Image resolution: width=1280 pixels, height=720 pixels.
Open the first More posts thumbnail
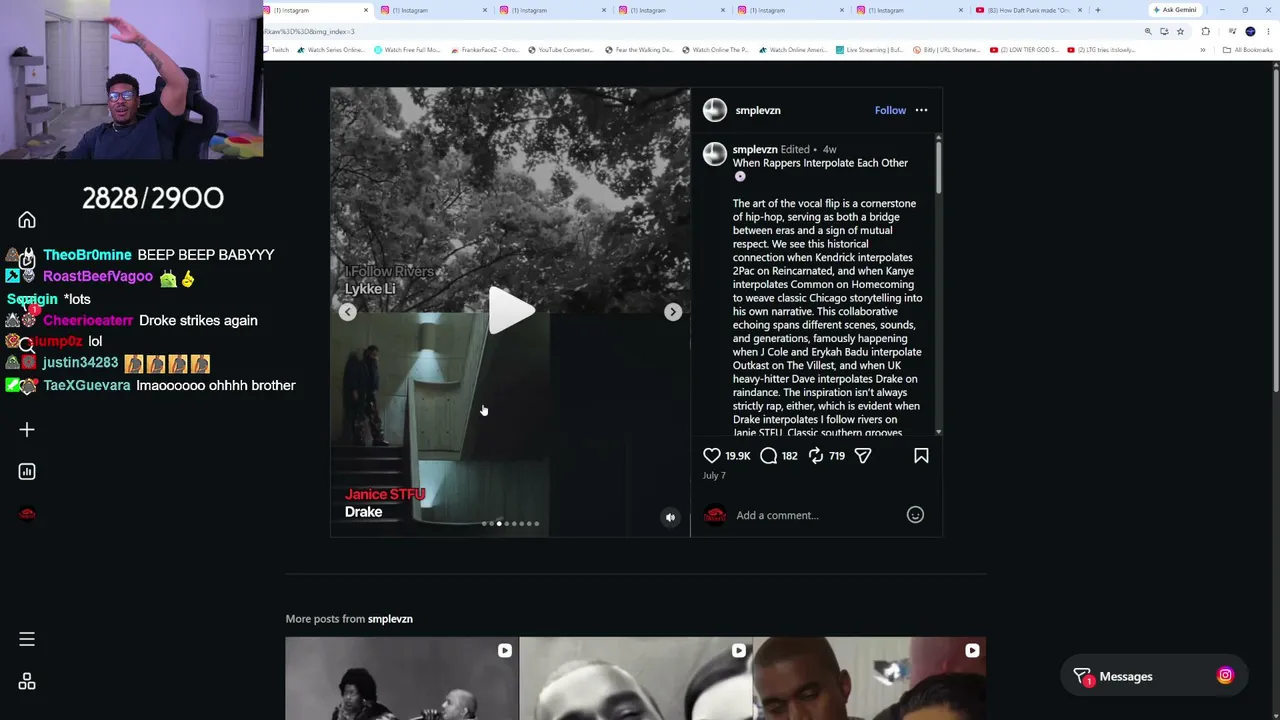(x=402, y=678)
